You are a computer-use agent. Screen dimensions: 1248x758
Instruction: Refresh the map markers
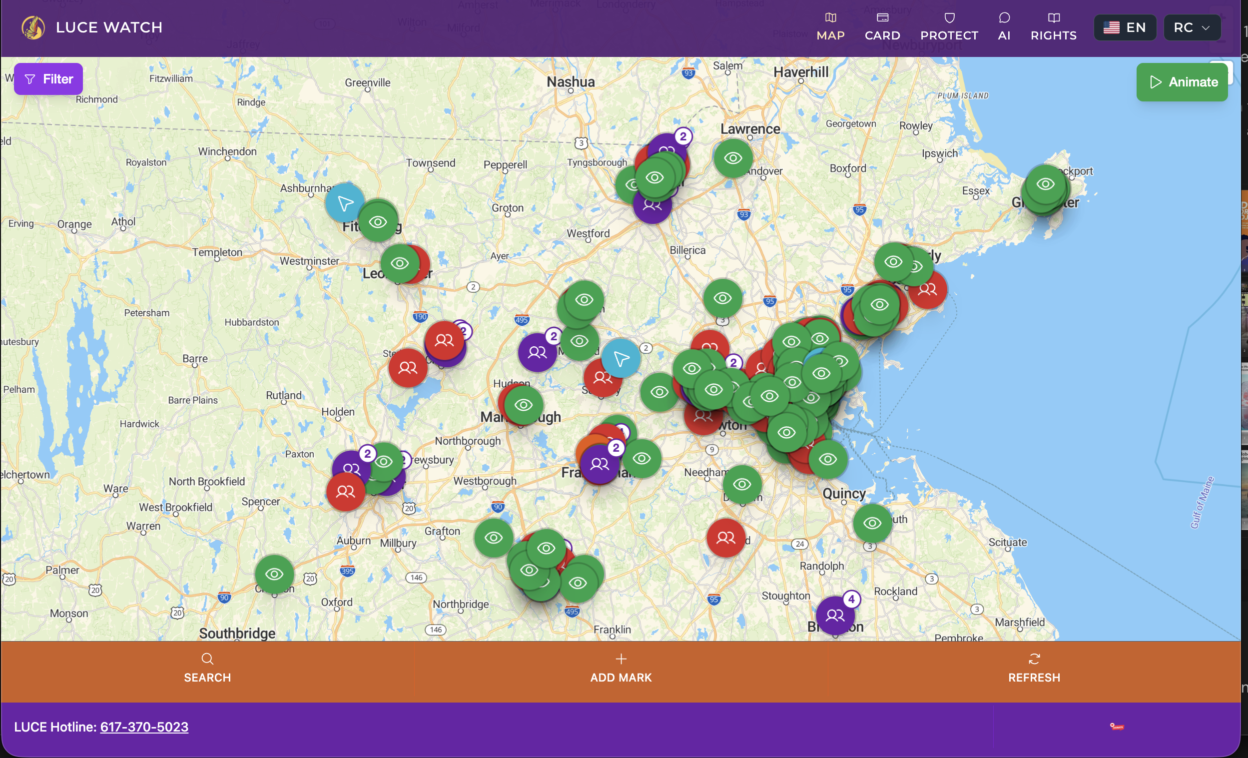point(1034,667)
